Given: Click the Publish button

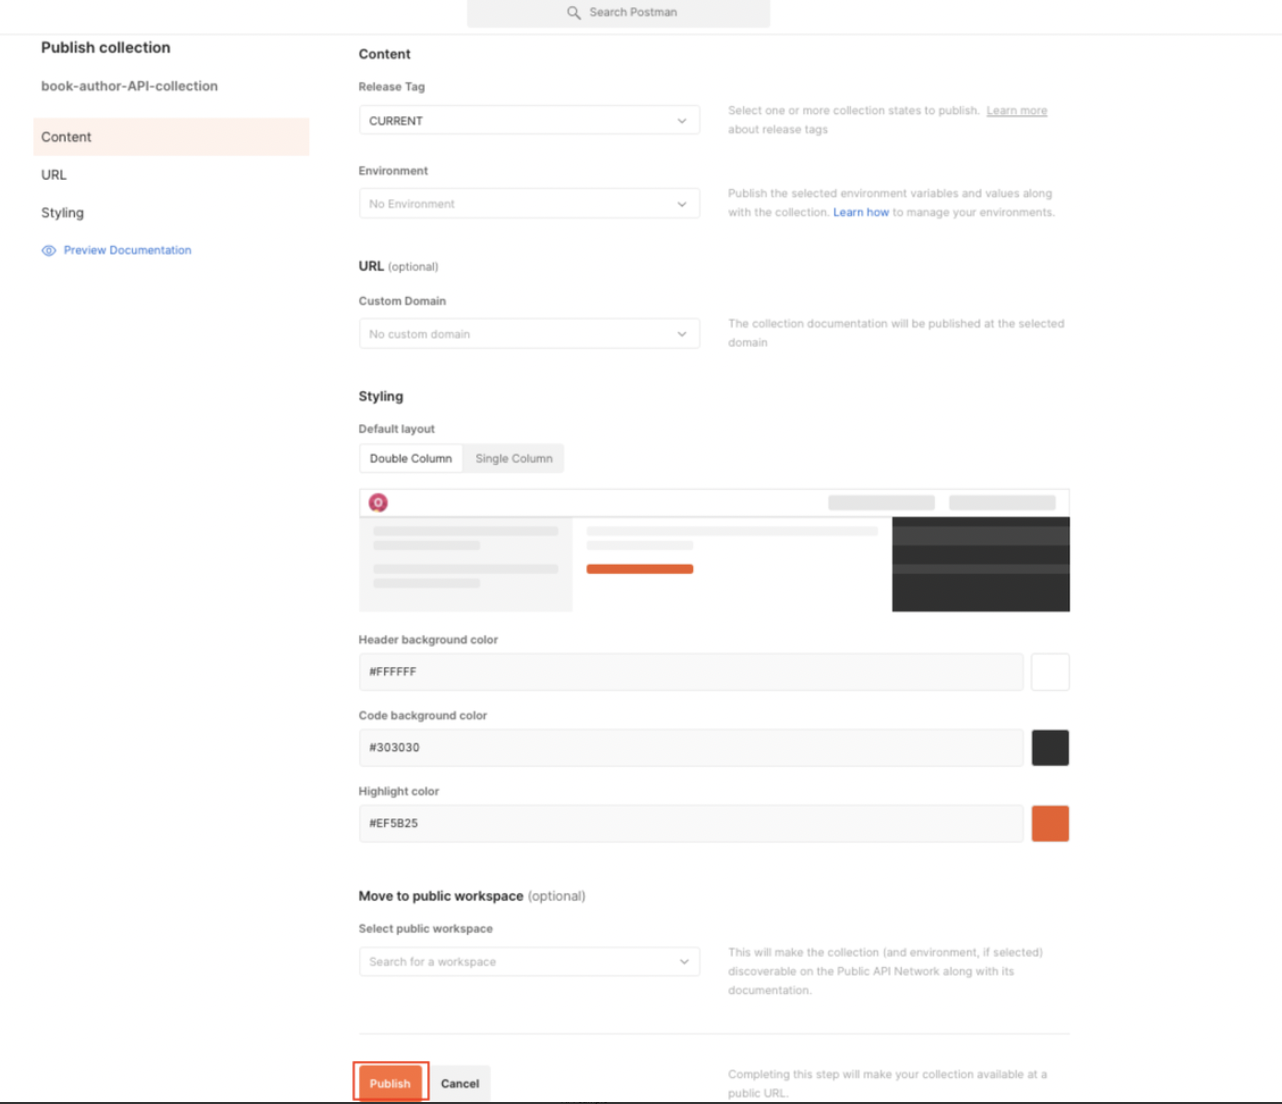Looking at the screenshot, I should [390, 1083].
